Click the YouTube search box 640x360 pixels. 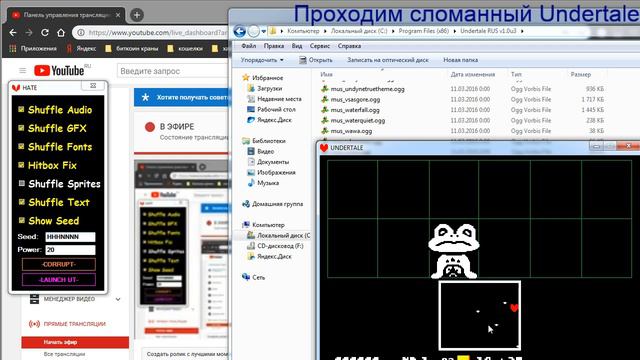(x=172, y=71)
